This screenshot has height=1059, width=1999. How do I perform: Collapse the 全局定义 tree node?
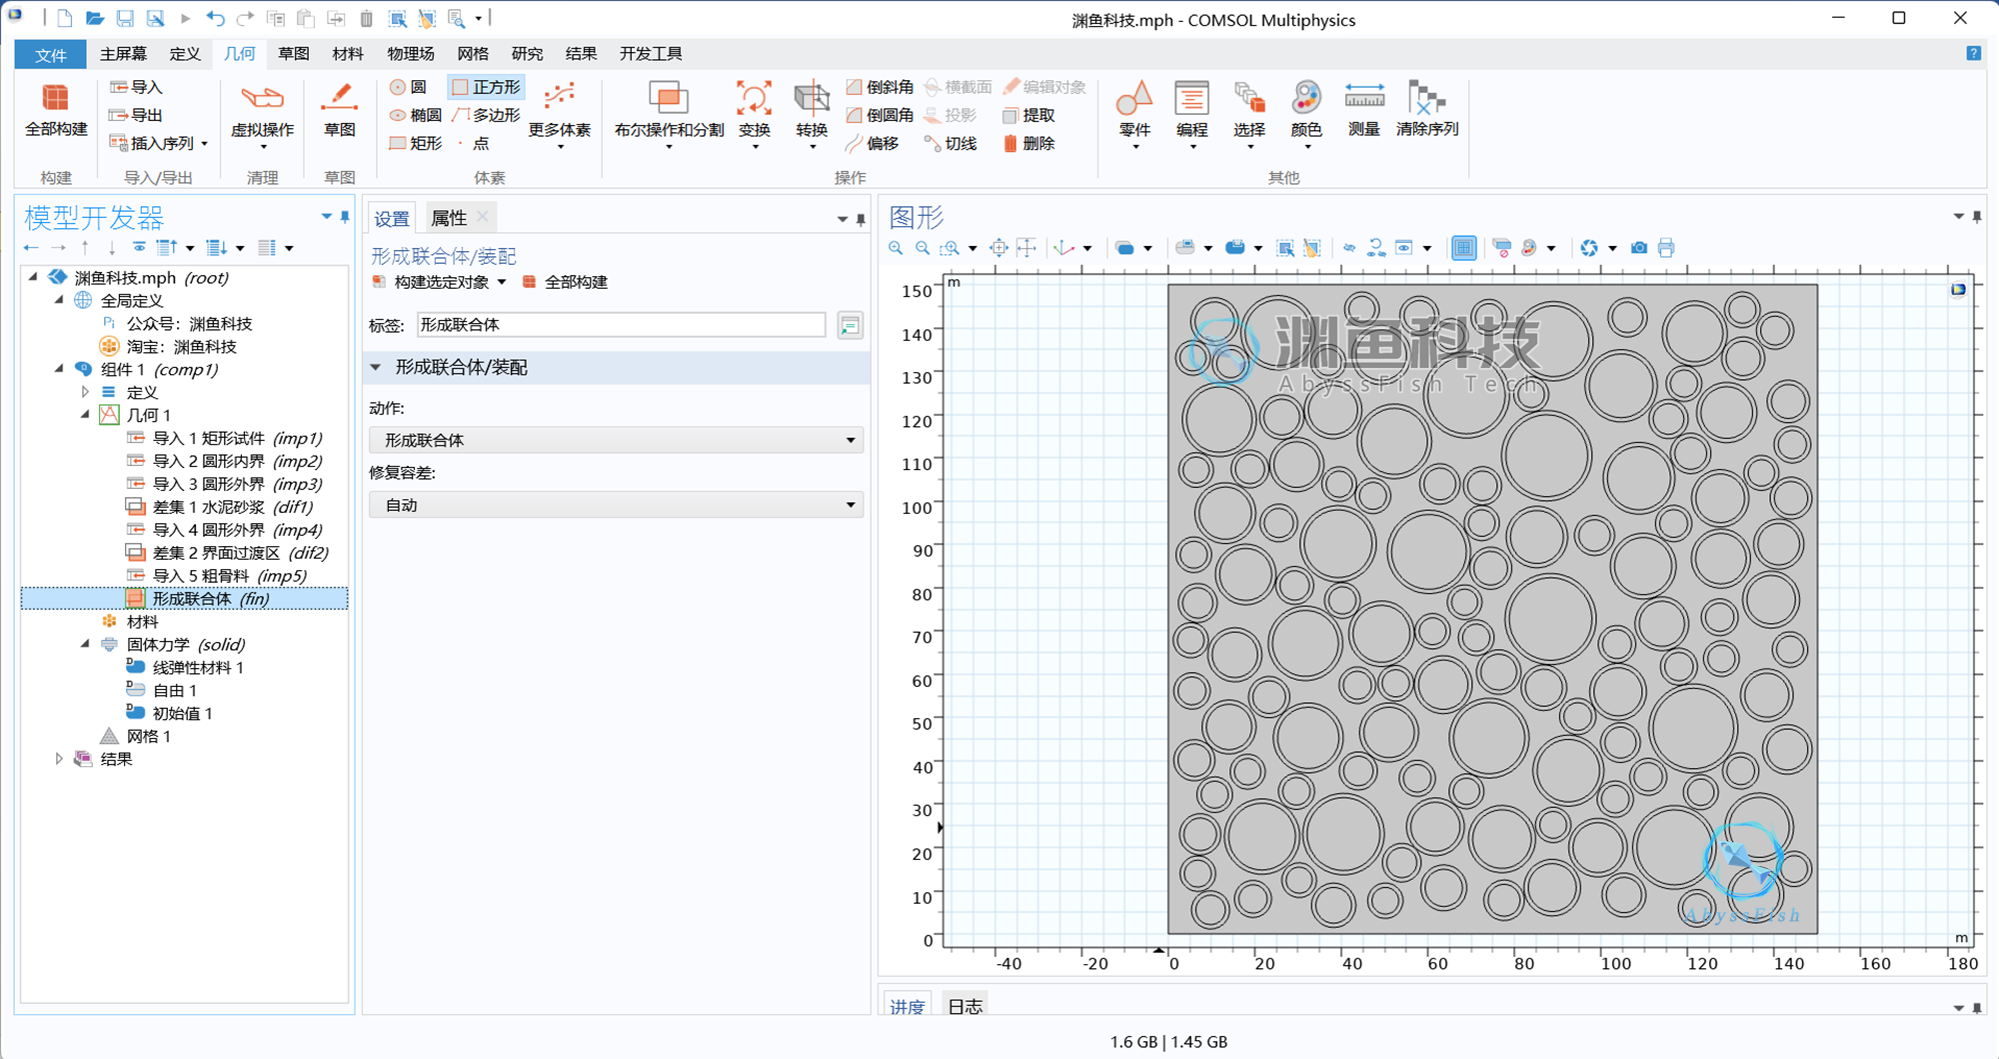coord(59,300)
